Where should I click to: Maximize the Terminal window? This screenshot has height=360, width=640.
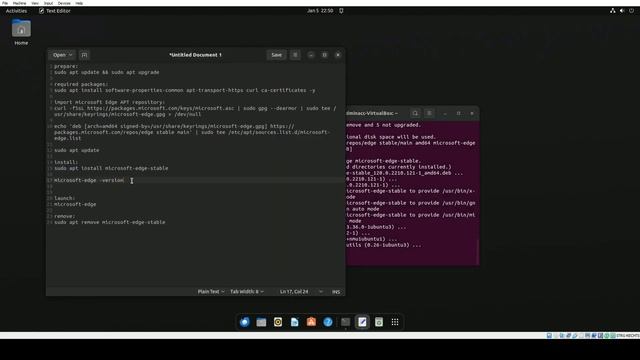pyautogui.click(x=459, y=113)
